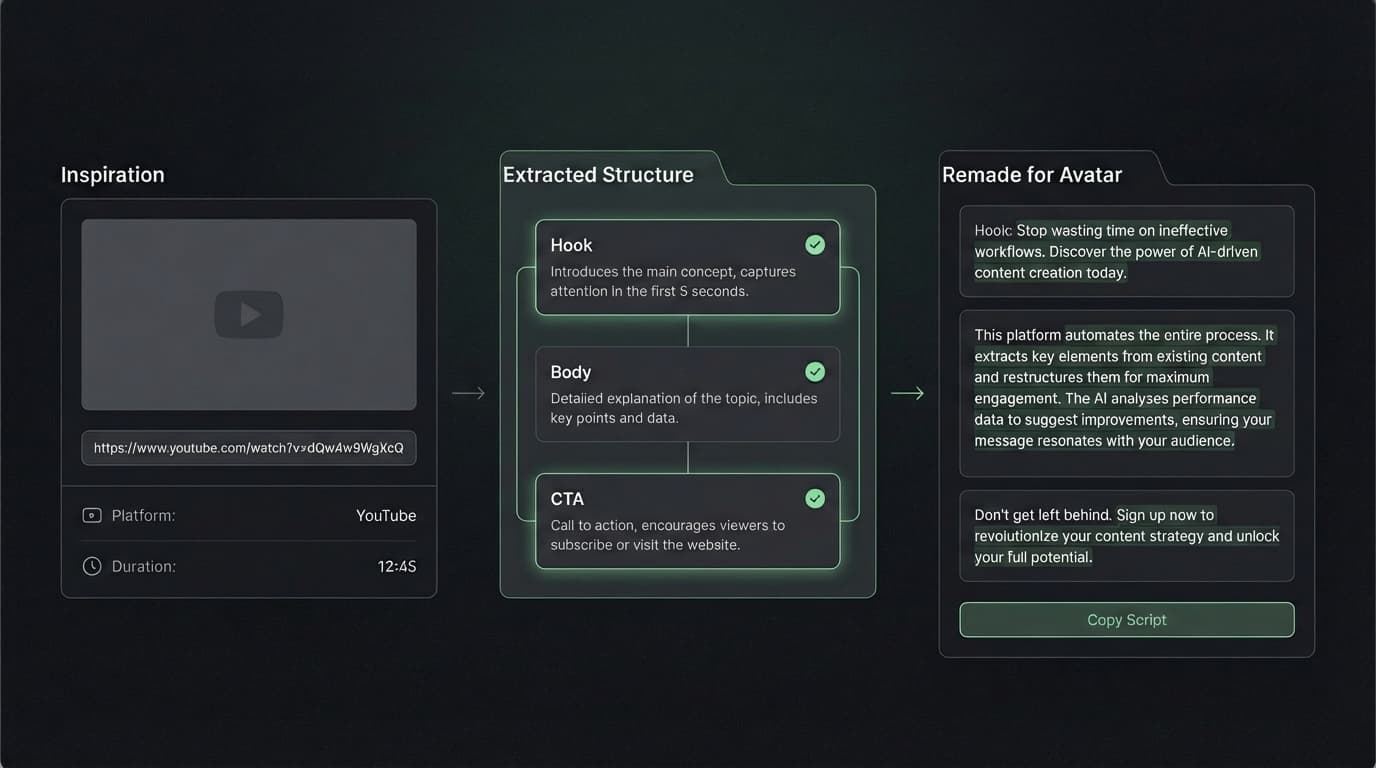
Task: Switch to the Extracted Structure tab
Action: coord(598,173)
